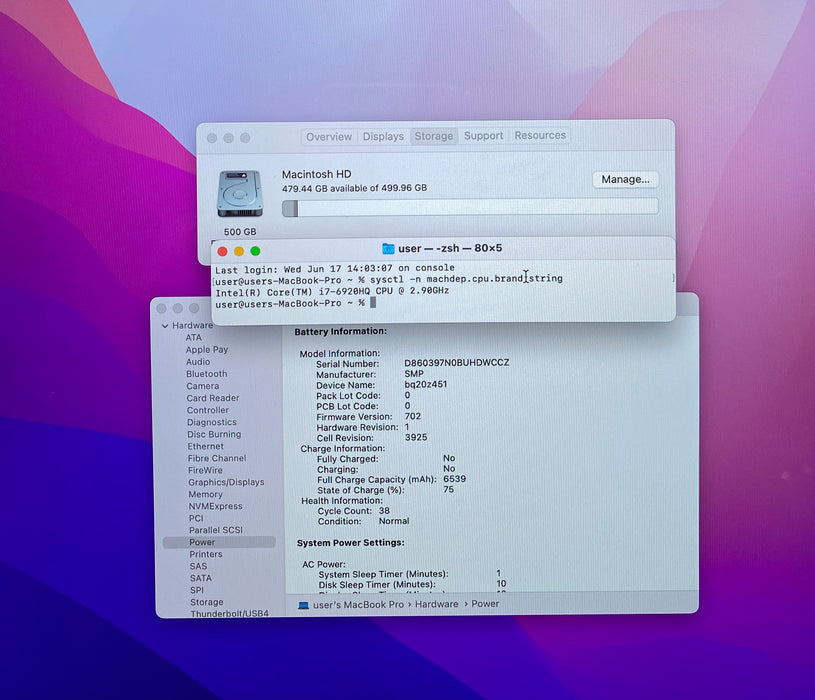Click the 479.44 GB available text
The image size is (815, 700).
[354, 188]
